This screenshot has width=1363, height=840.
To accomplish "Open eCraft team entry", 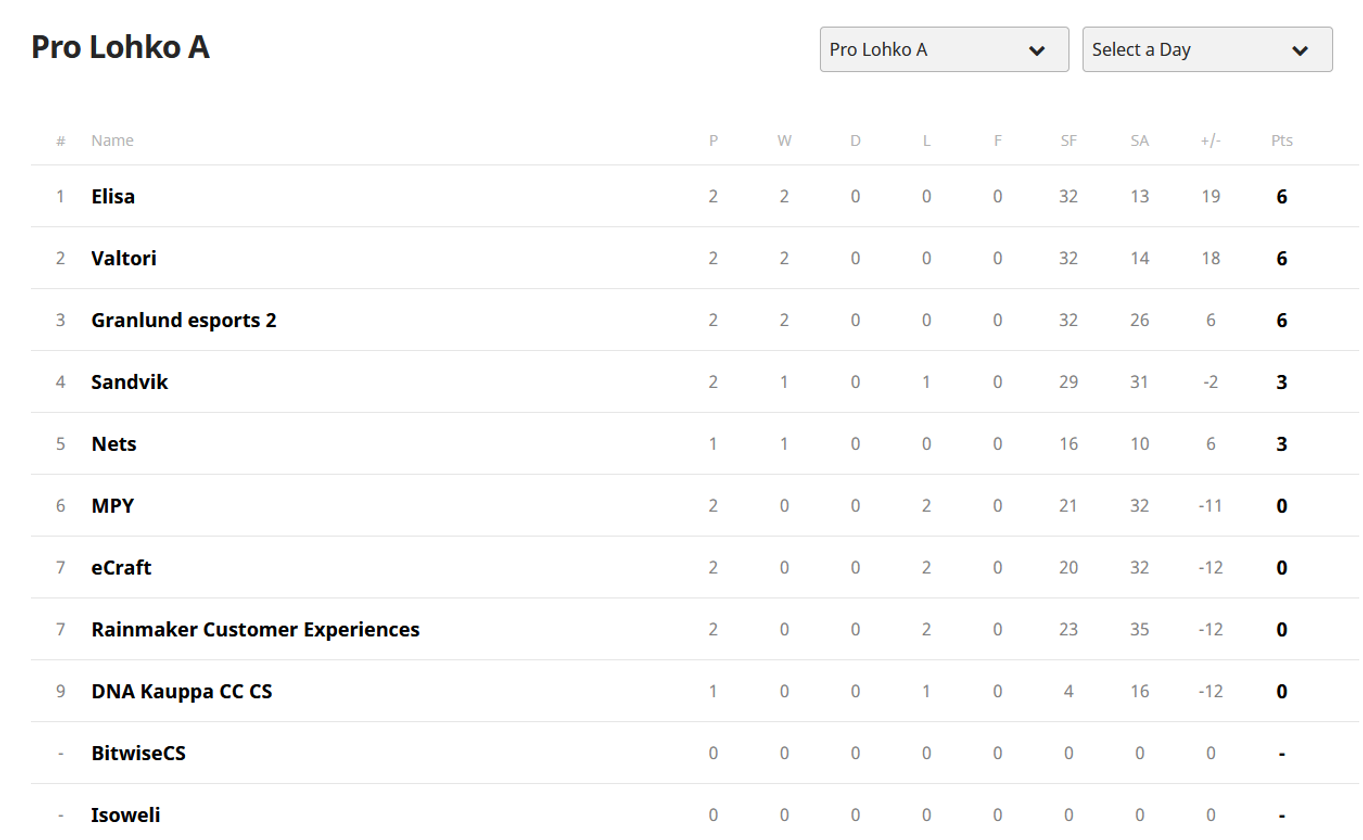I will (121, 568).
